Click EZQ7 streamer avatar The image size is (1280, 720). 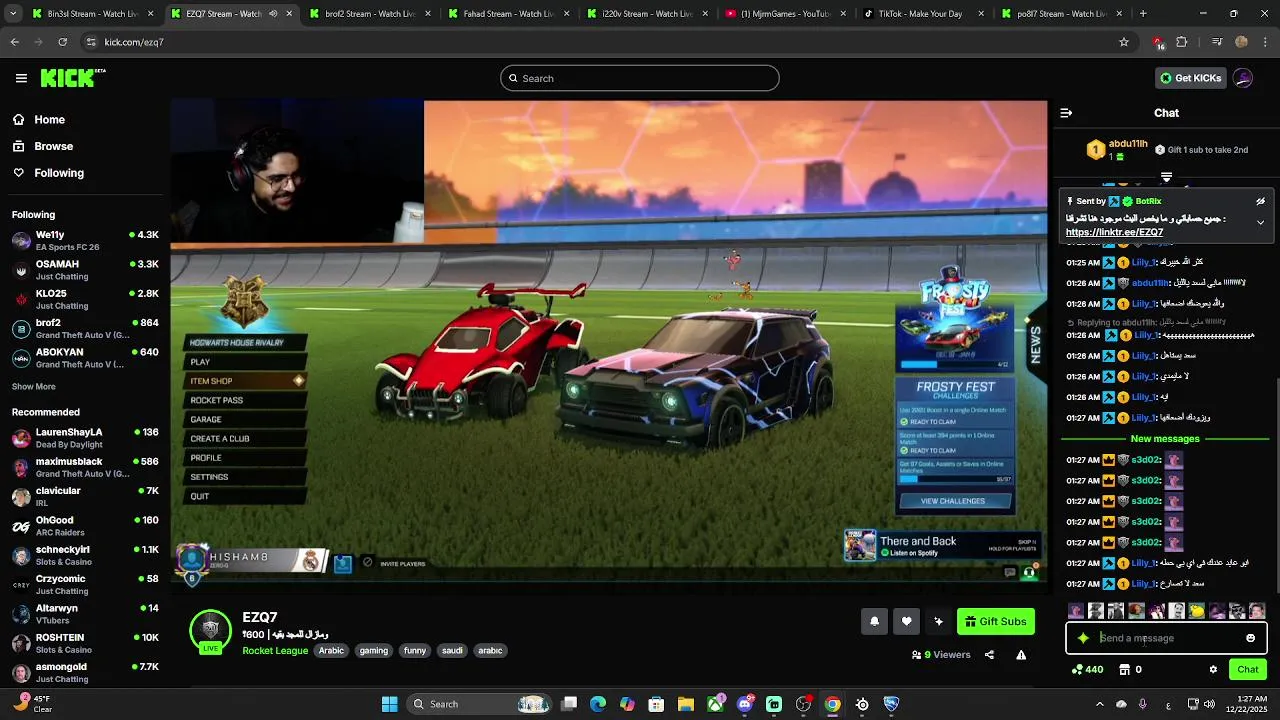(211, 630)
